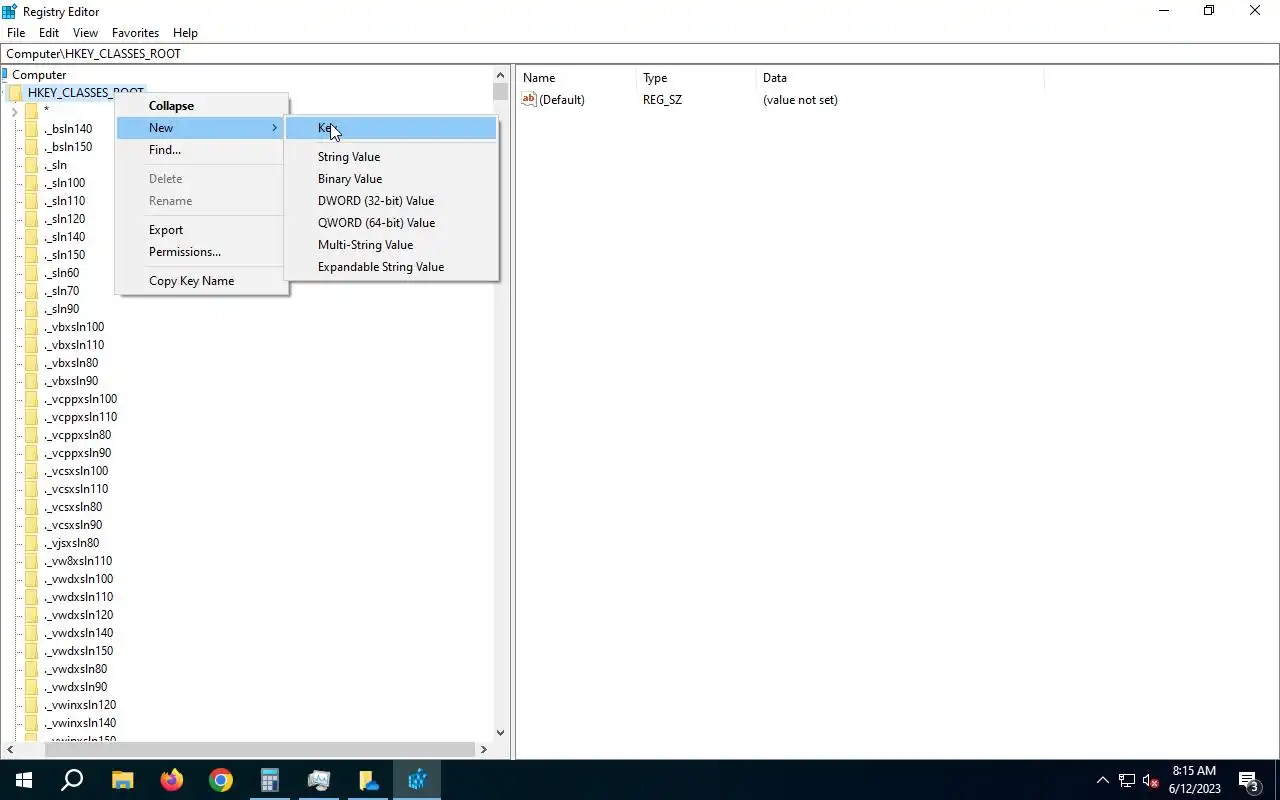Select the (Default) value row
Screen dimensions: 1280x800
tap(680, 99)
